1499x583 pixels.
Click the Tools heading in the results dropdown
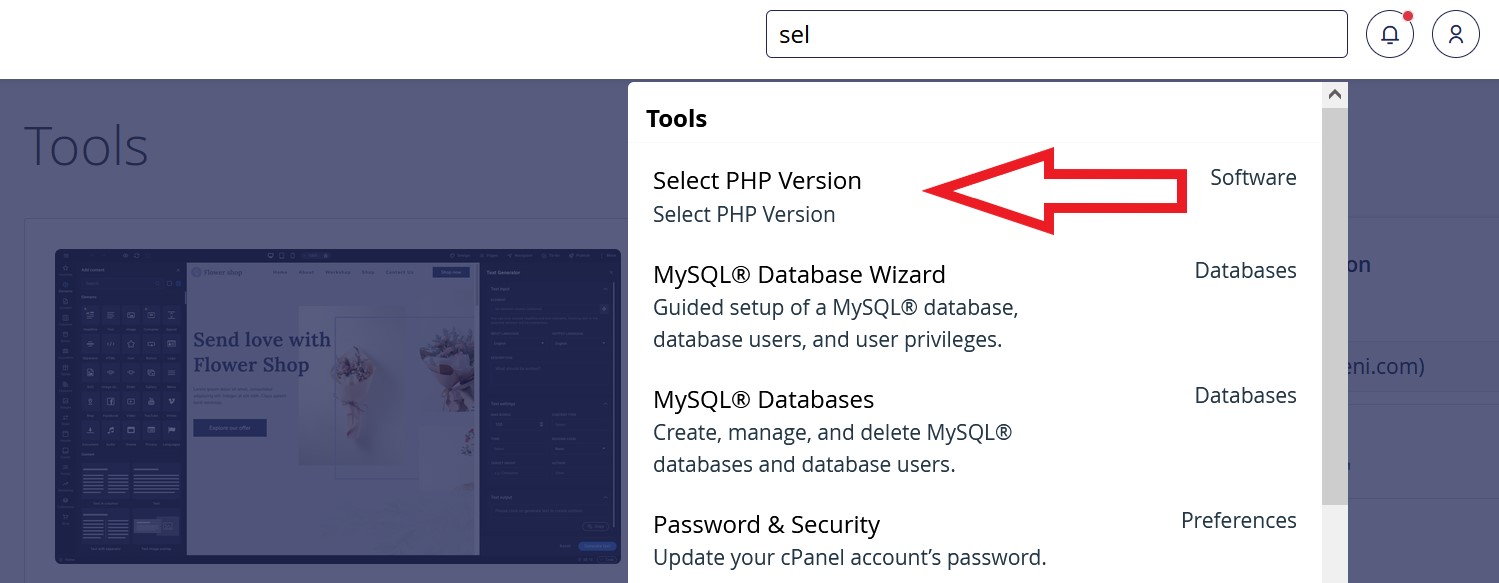(x=676, y=118)
